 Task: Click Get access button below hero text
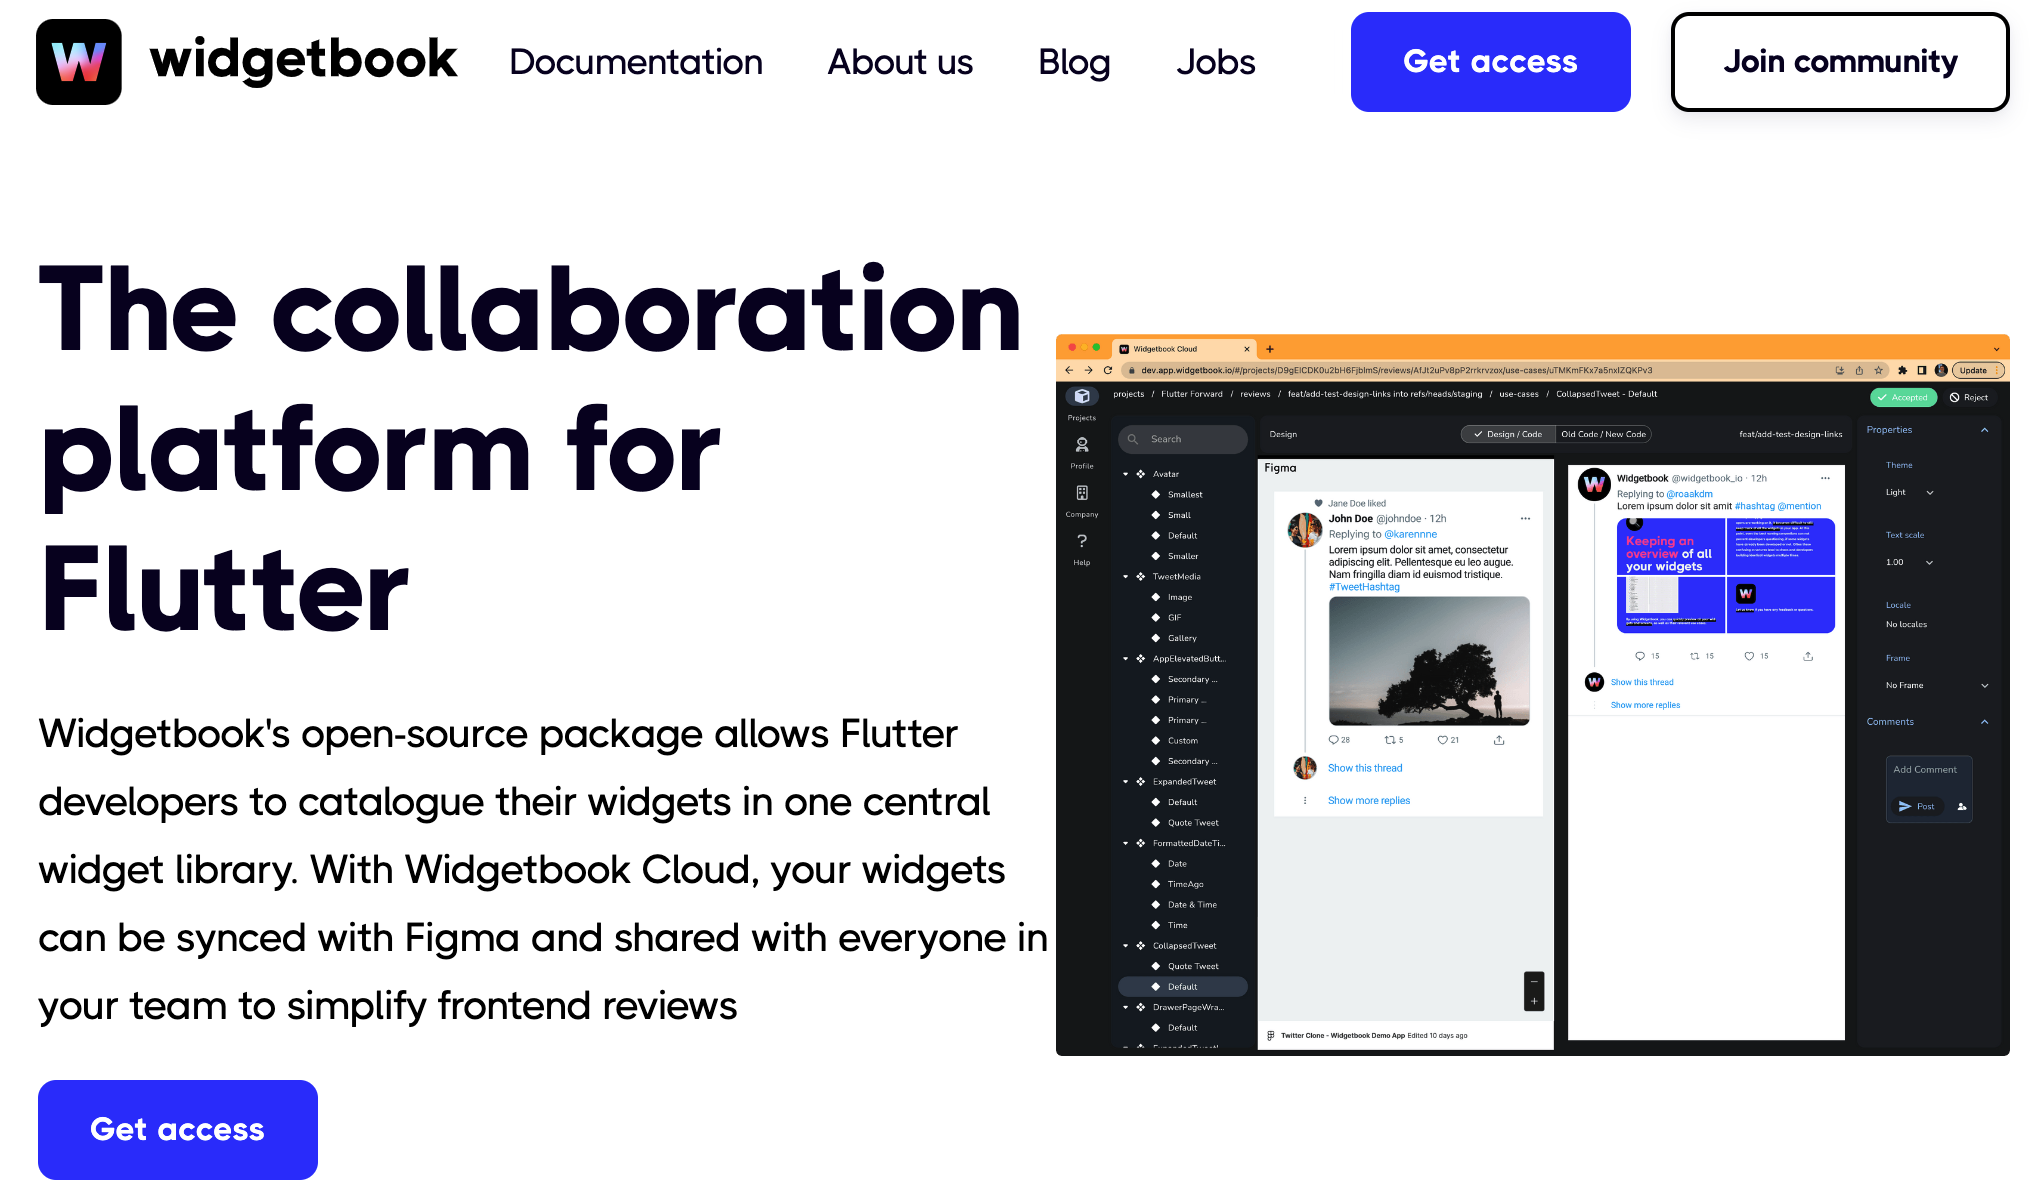coord(178,1130)
